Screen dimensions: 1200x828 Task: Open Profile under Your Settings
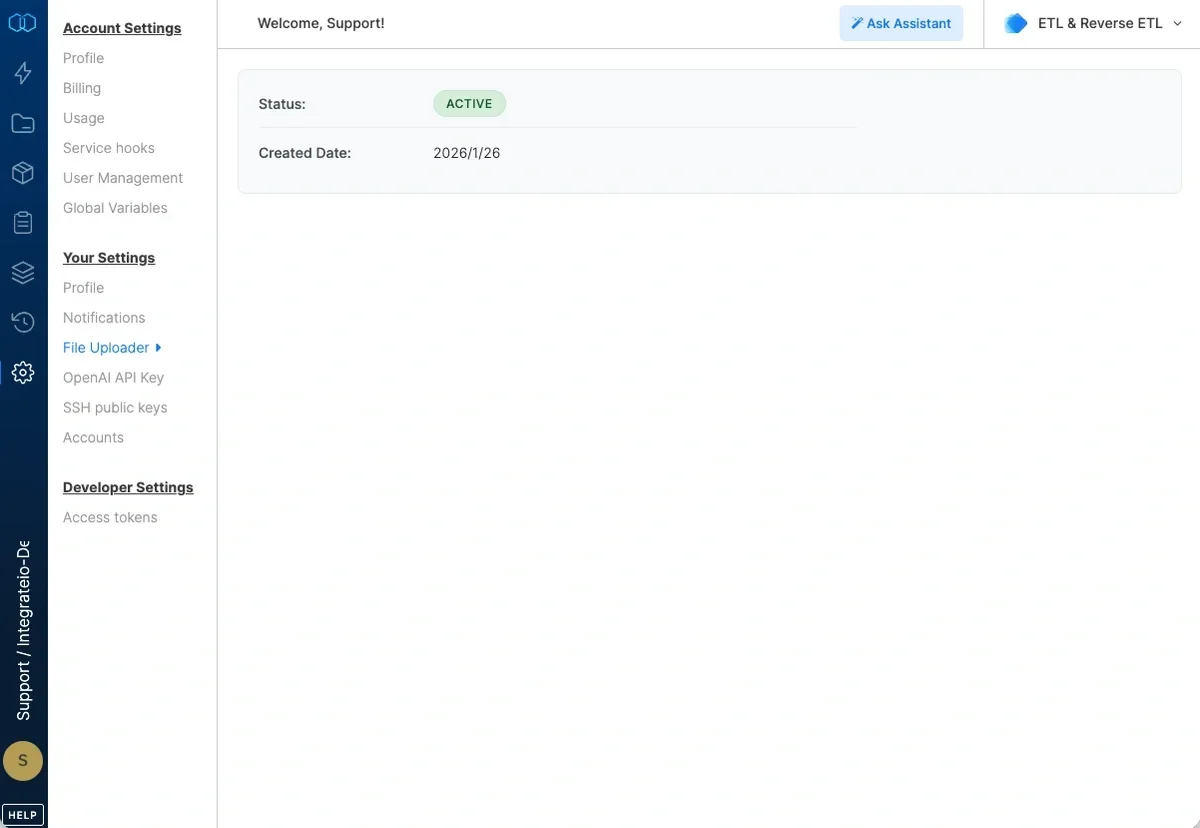pyautogui.click(x=83, y=288)
